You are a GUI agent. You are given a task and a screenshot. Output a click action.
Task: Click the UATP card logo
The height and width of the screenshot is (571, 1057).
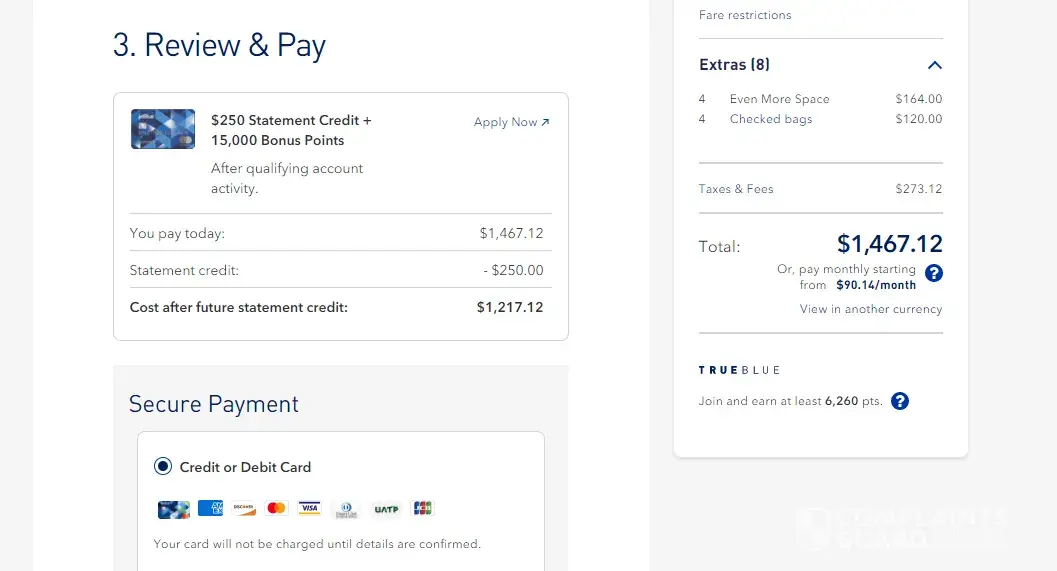(386, 509)
